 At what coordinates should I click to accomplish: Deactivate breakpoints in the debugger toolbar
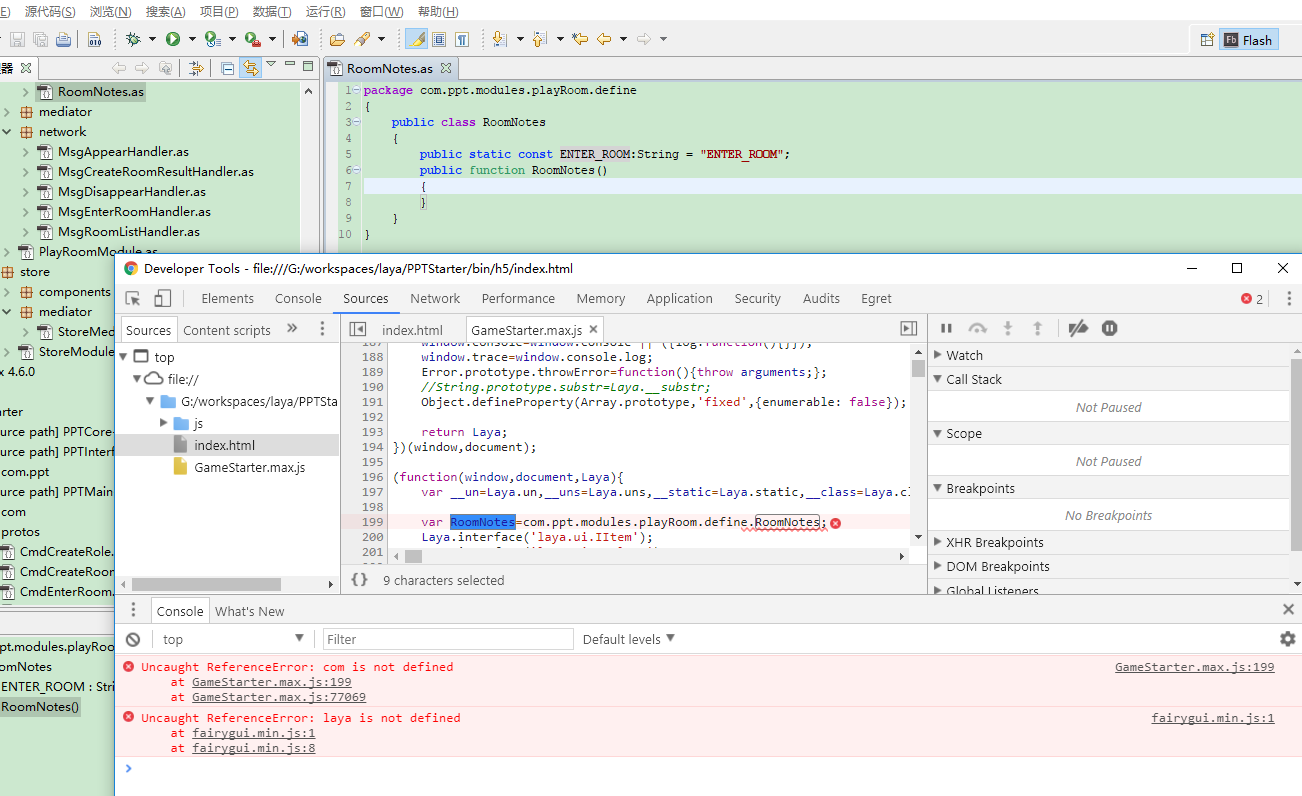point(1077,328)
